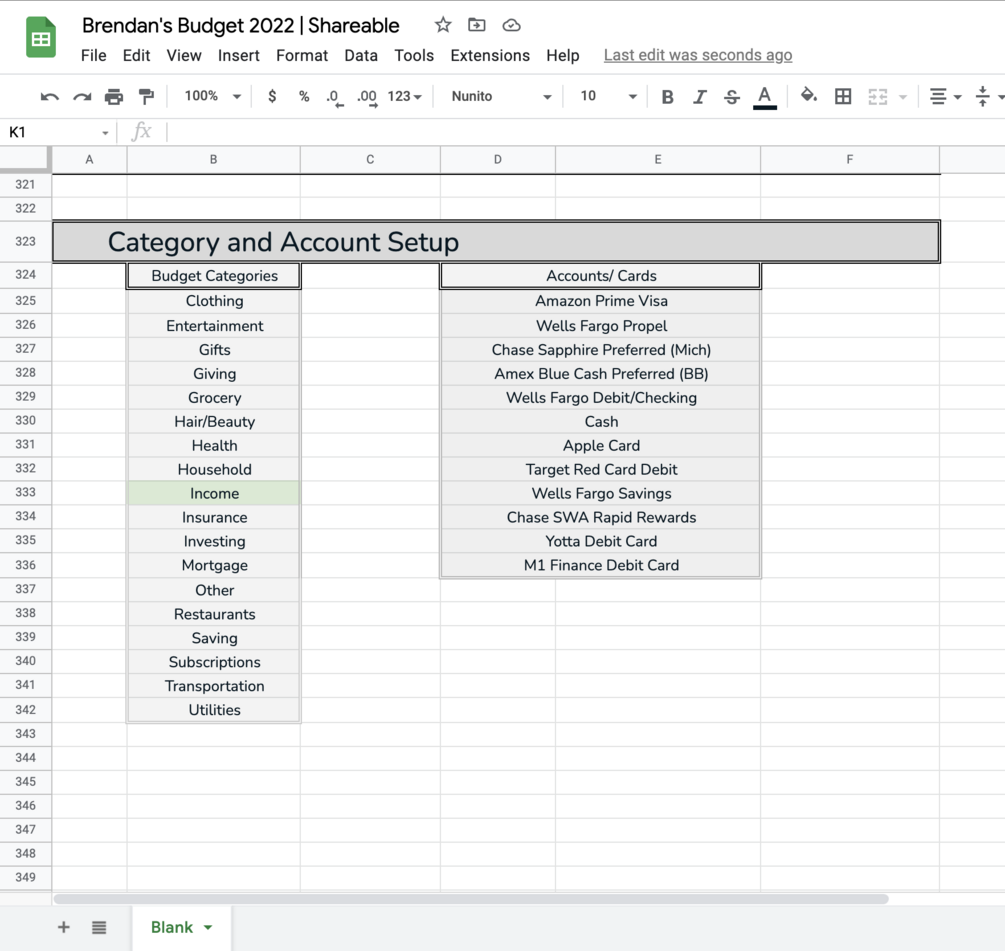This screenshot has width=1005, height=951.
Task: Toggle strikethrough formatting
Action: tap(731, 97)
